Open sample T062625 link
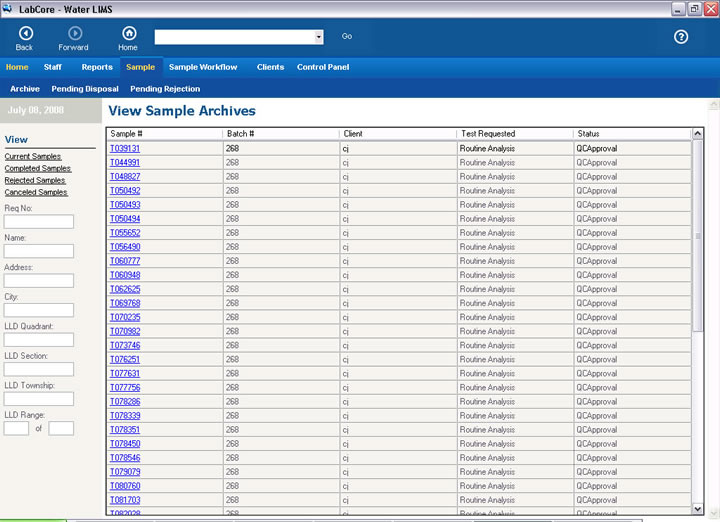Screen dimensions: 720x522 pos(125,289)
